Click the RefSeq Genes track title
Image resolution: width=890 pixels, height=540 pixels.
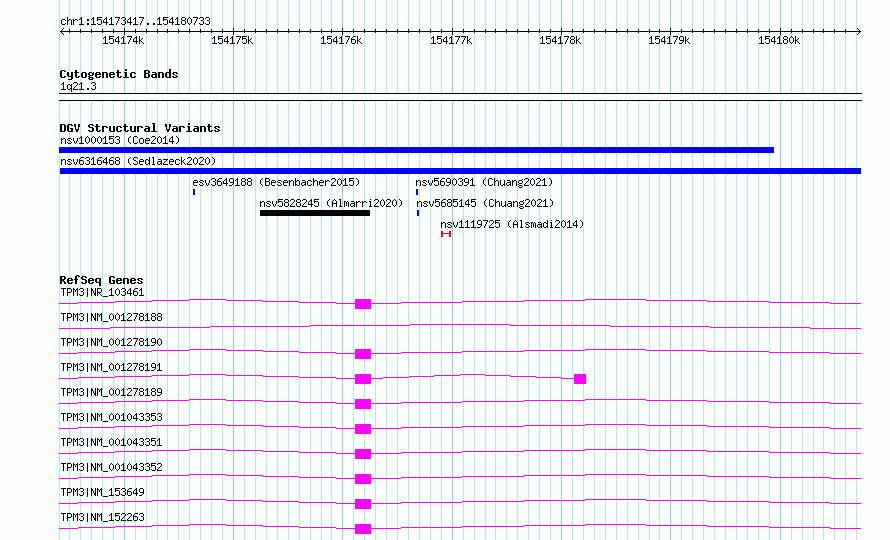[101, 280]
